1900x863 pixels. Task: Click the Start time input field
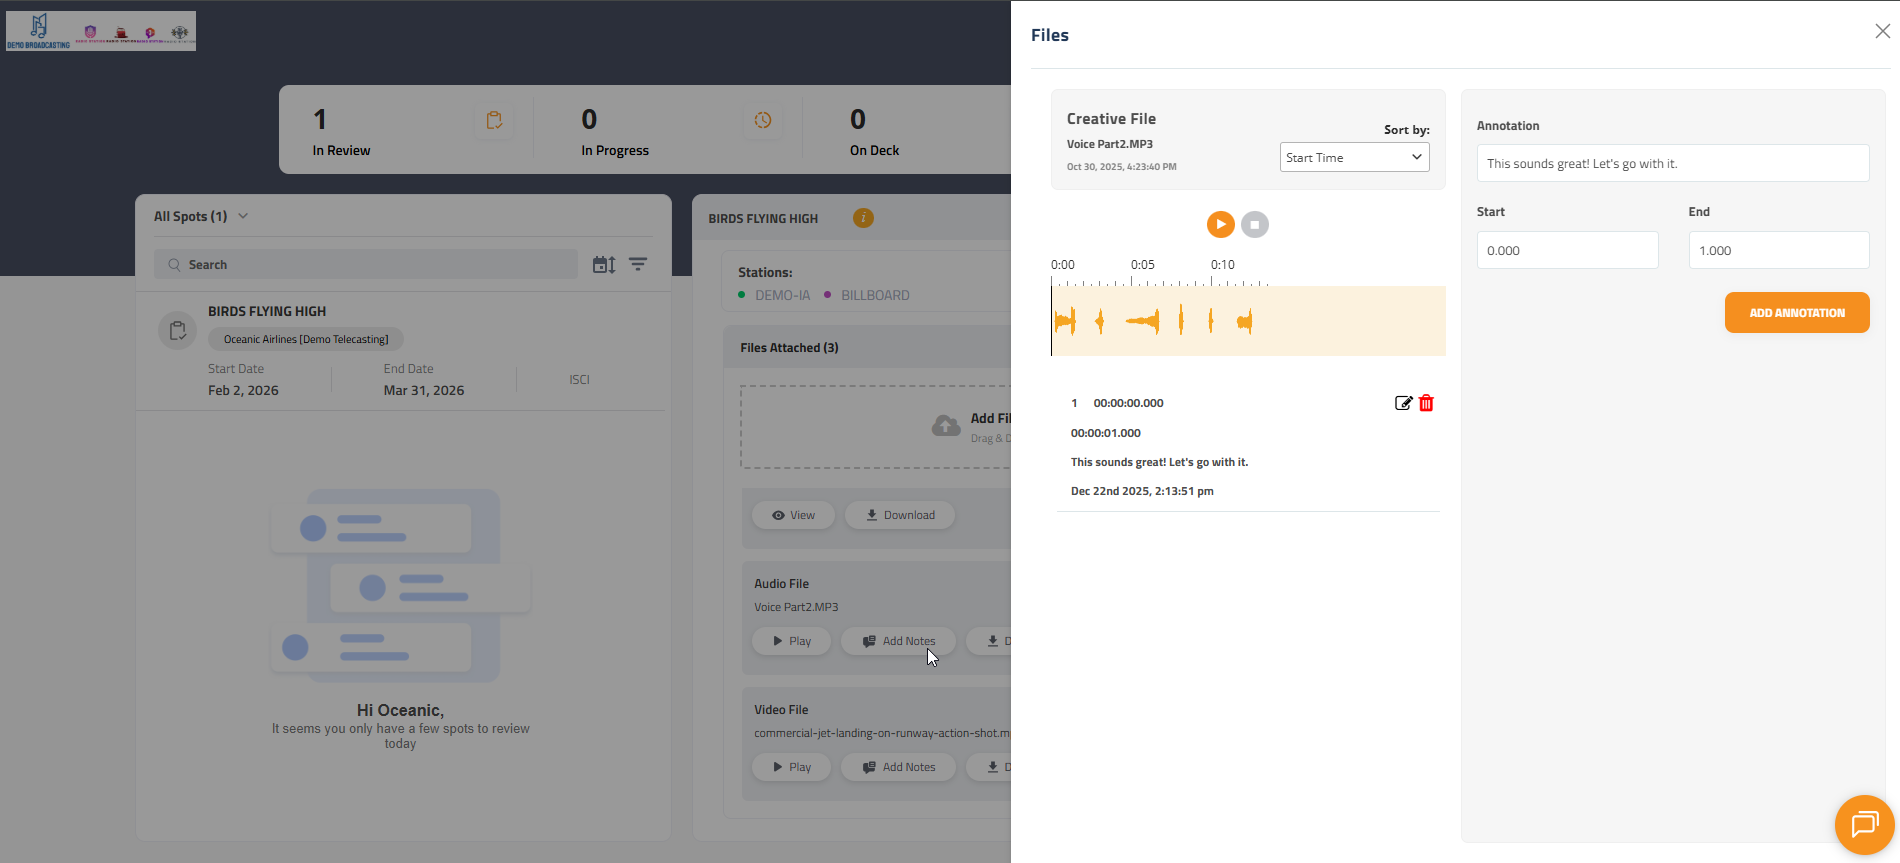1567,250
